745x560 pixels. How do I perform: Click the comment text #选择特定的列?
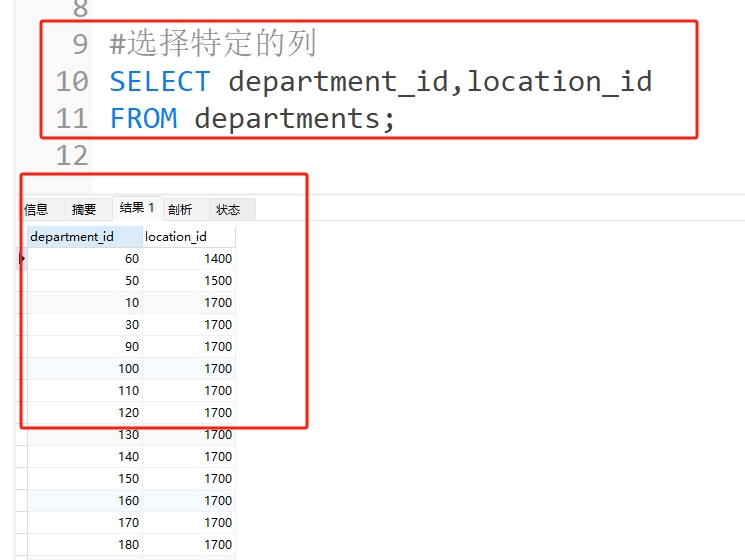[x=213, y=44]
